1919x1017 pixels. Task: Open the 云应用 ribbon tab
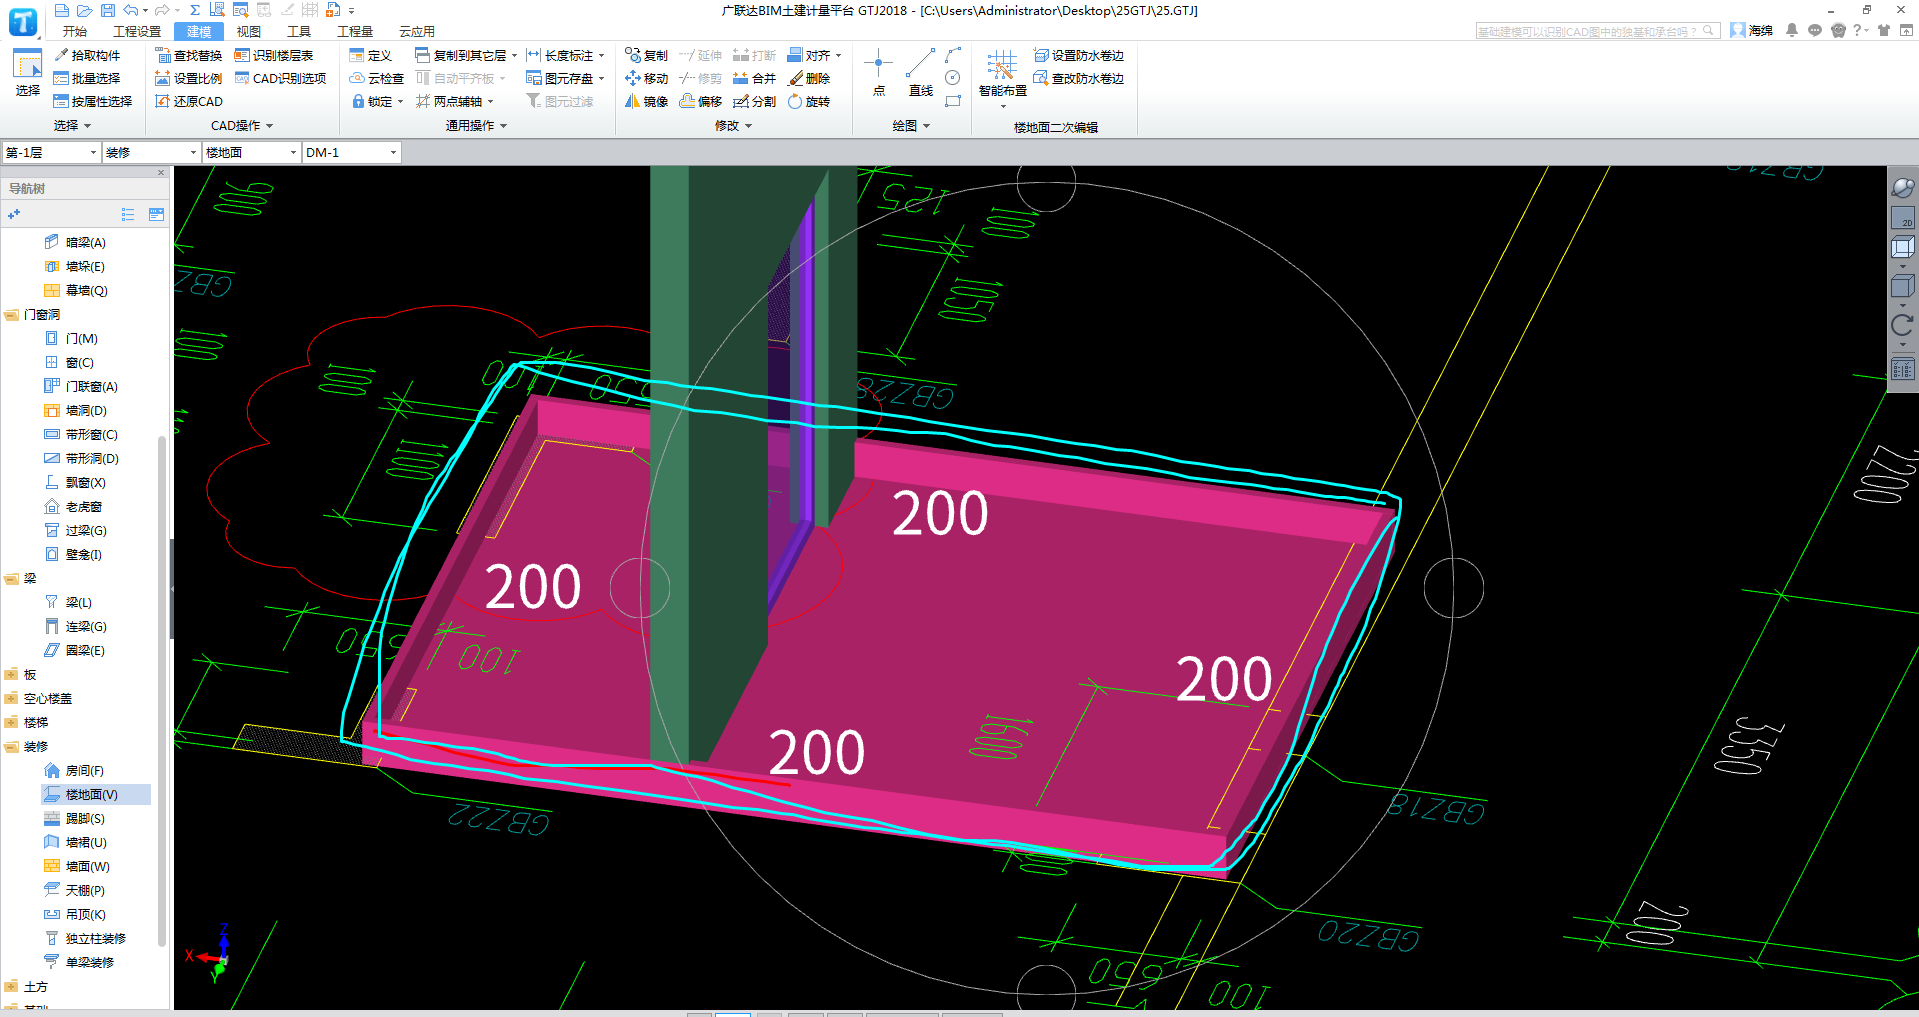coord(417,31)
